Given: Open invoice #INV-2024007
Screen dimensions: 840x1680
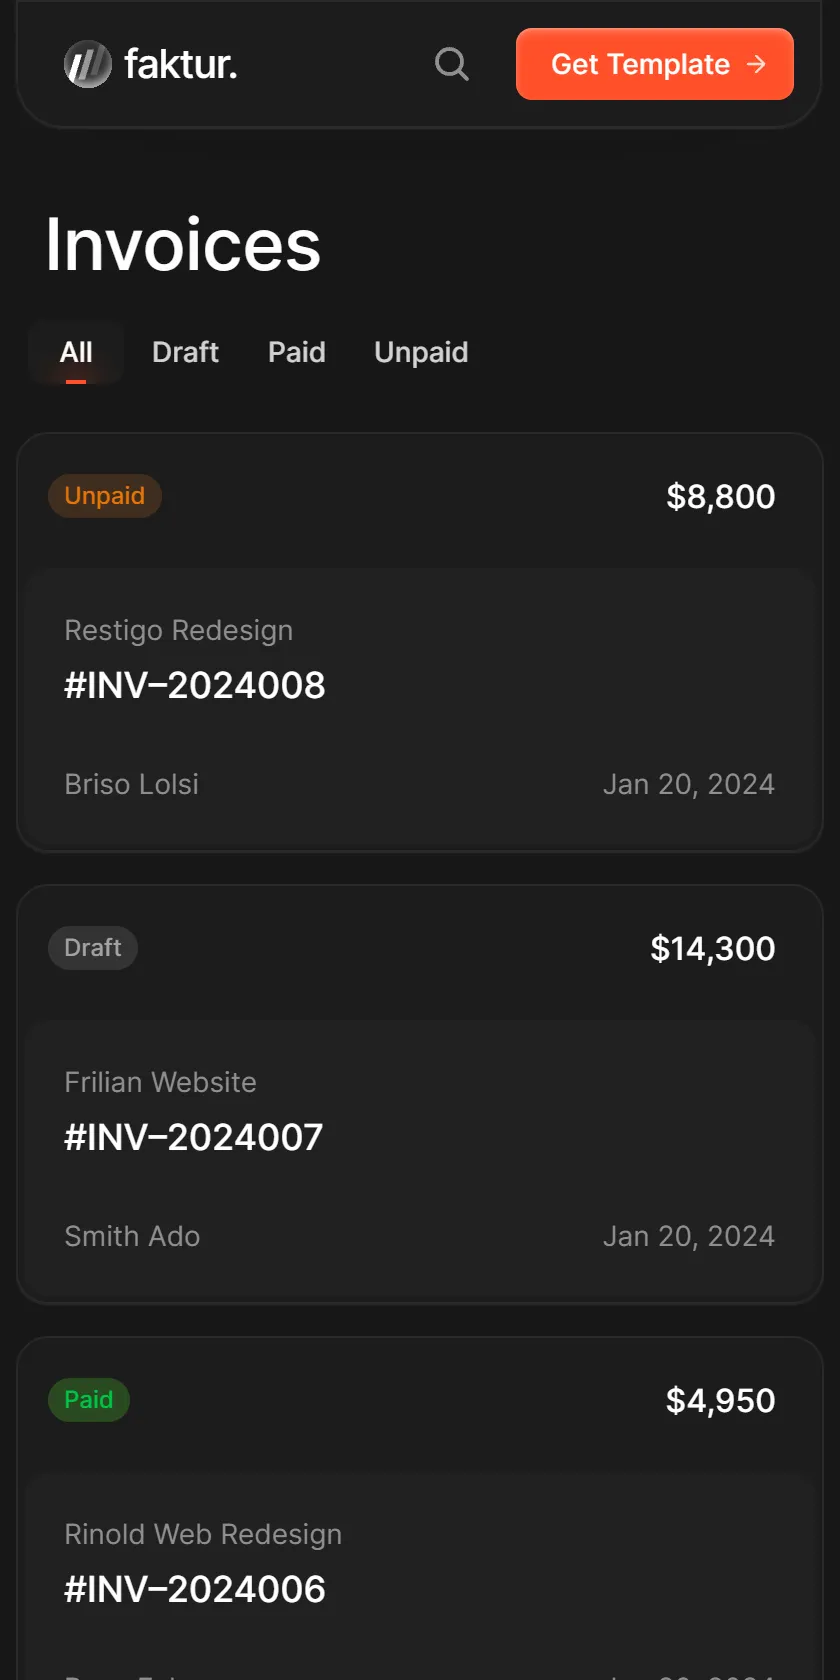Looking at the screenshot, I should 194,1138.
